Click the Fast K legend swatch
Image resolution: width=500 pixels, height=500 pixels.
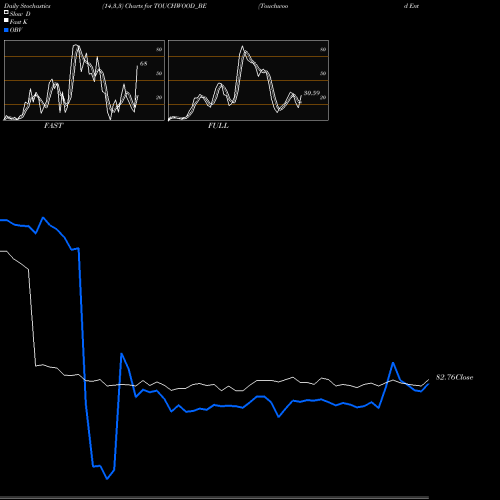point(6,20)
